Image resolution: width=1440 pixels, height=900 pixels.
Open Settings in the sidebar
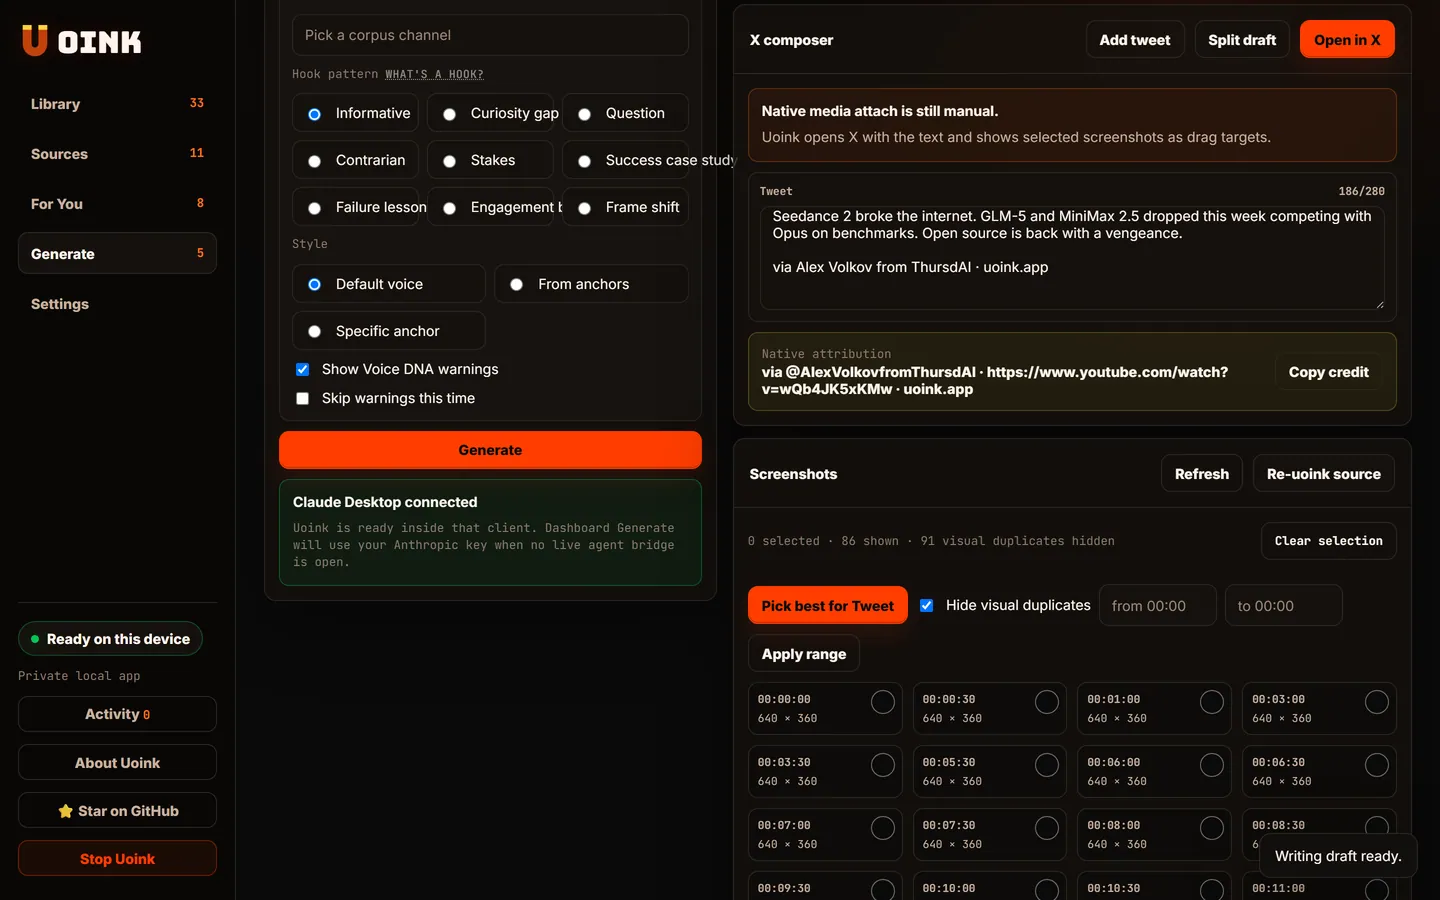tap(117, 304)
